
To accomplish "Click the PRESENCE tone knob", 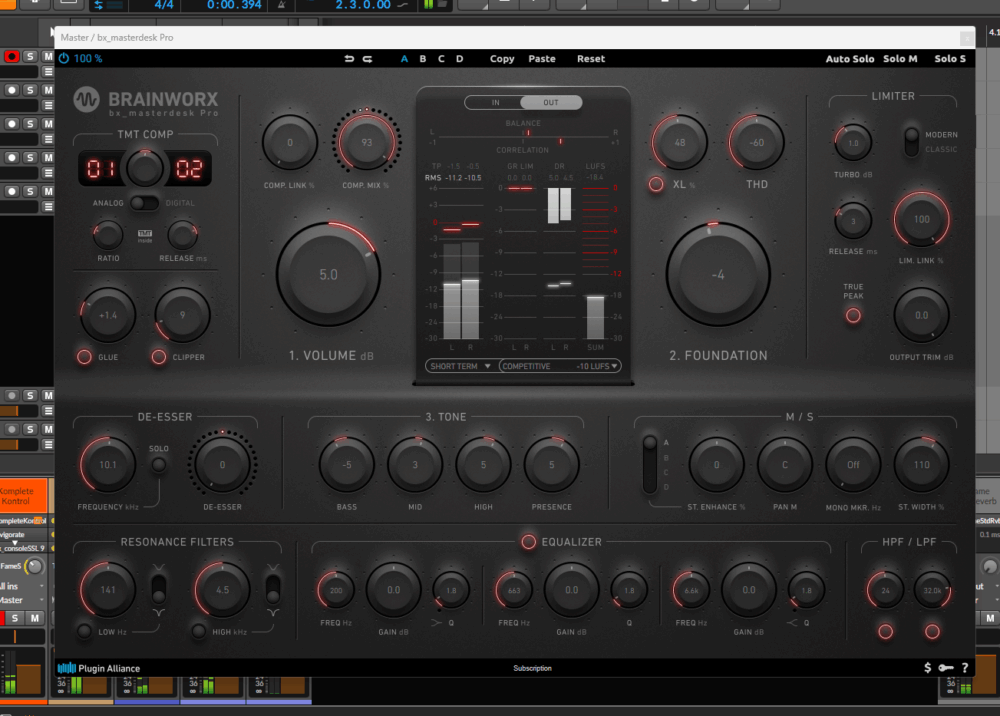I will pyautogui.click(x=552, y=465).
